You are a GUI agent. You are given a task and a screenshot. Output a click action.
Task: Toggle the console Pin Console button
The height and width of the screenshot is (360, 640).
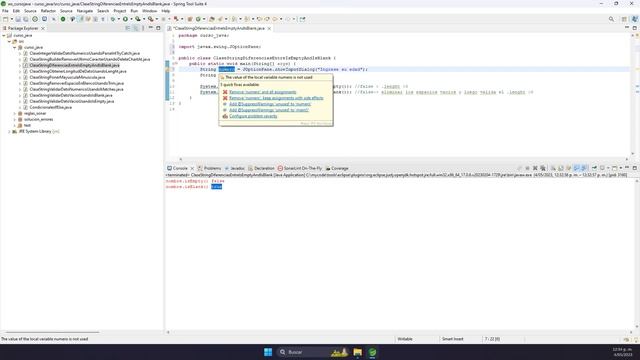click(594, 168)
